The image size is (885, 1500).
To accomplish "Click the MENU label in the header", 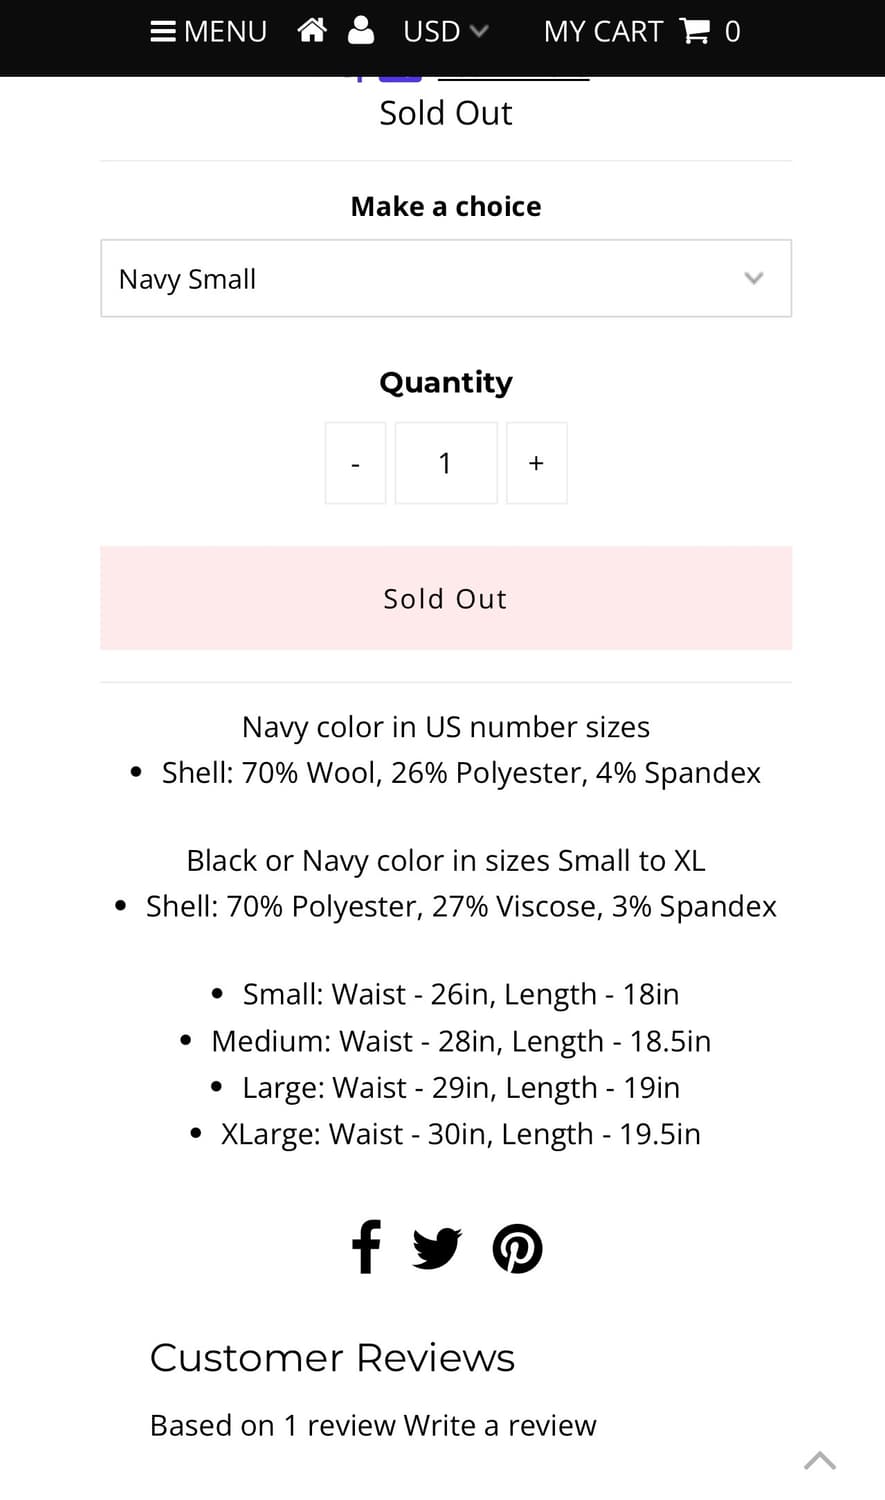I will [x=225, y=32].
